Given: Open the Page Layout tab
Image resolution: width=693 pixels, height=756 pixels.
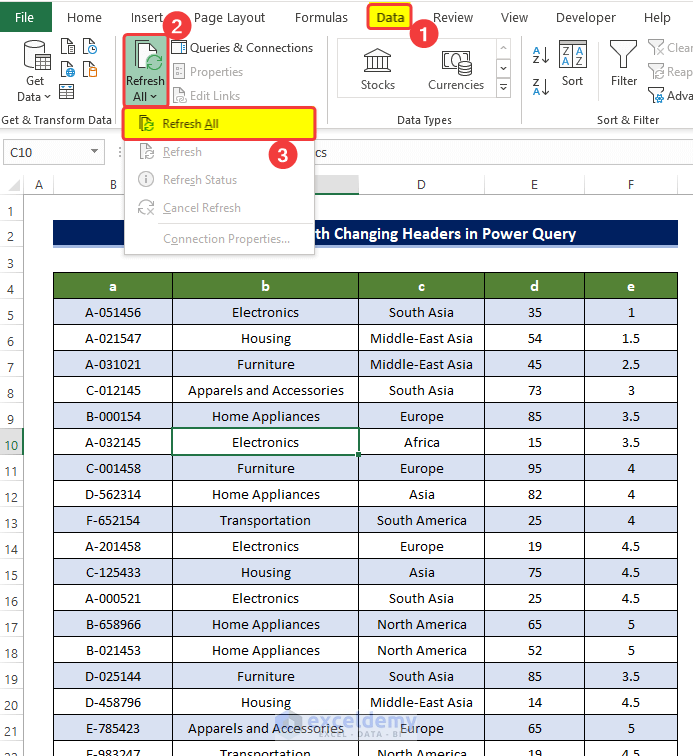Looking at the screenshot, I should coord(229,18).
